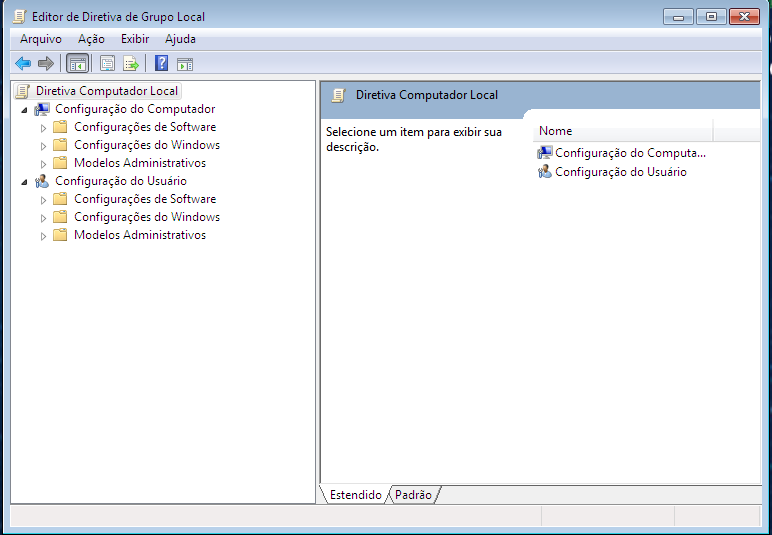Image resolution: width=772 pixels, height=535 pixels.
Task: Toggle the Show/Hide Action Pane toolbar icon
Action: (x=185, y=63)
